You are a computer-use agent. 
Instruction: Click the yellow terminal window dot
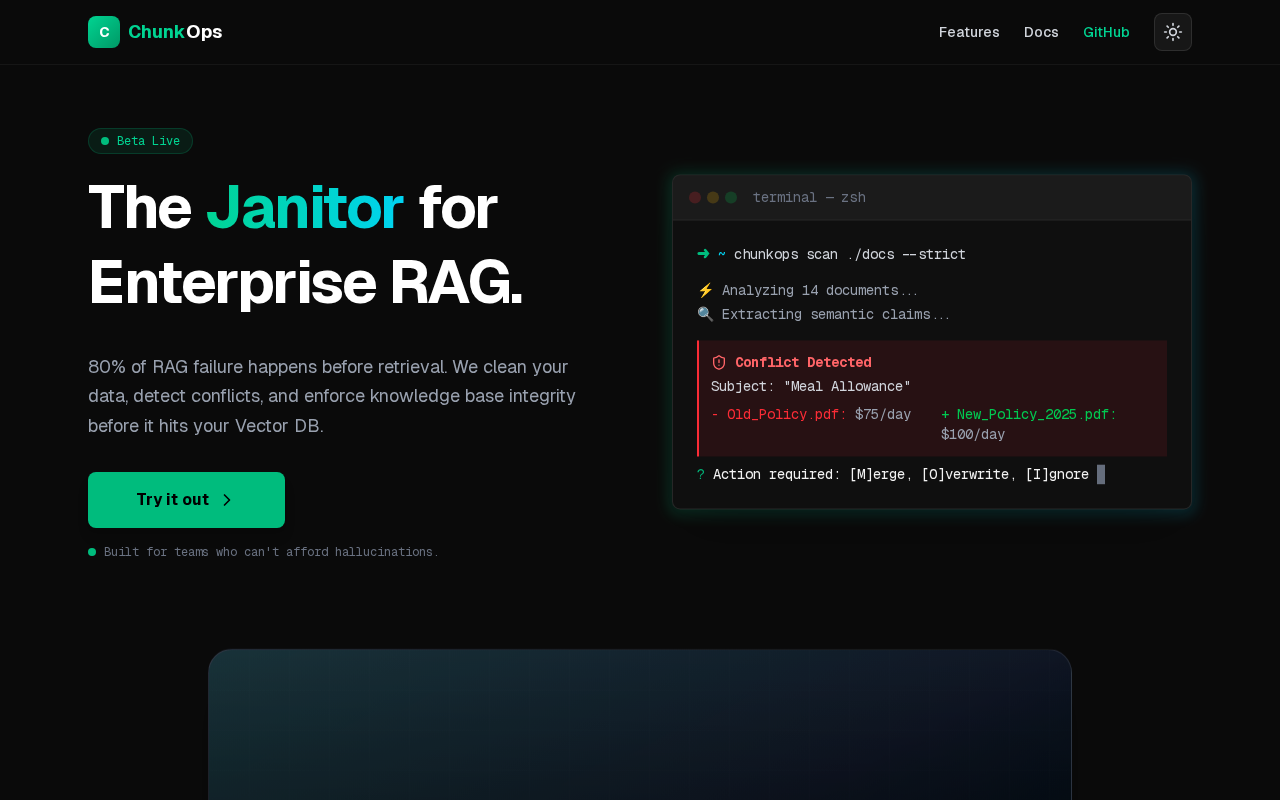click(713, 198)
